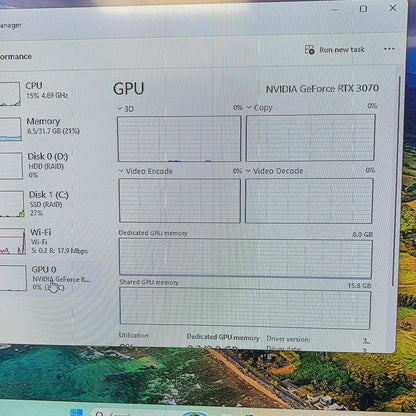Maximize the Task Manager window
416x416 pixels.
click(363, 9)
